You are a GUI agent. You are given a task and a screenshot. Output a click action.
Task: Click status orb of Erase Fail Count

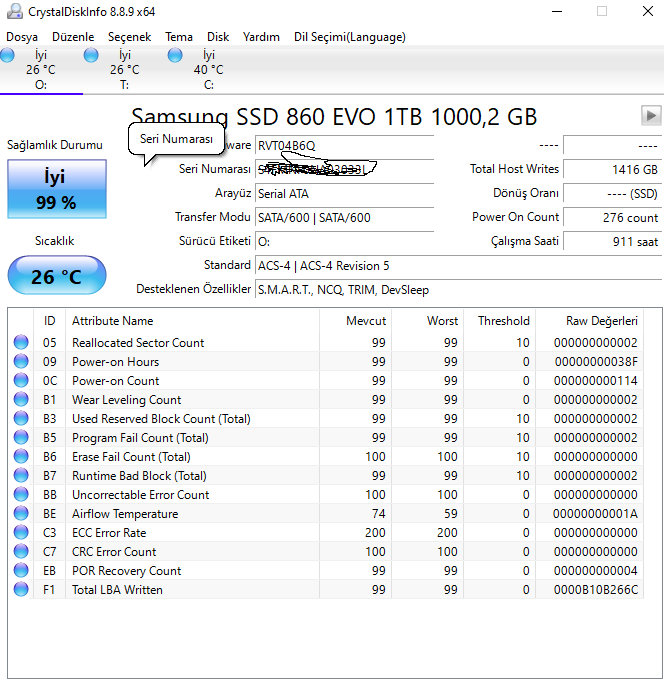[x=21, y=456]
